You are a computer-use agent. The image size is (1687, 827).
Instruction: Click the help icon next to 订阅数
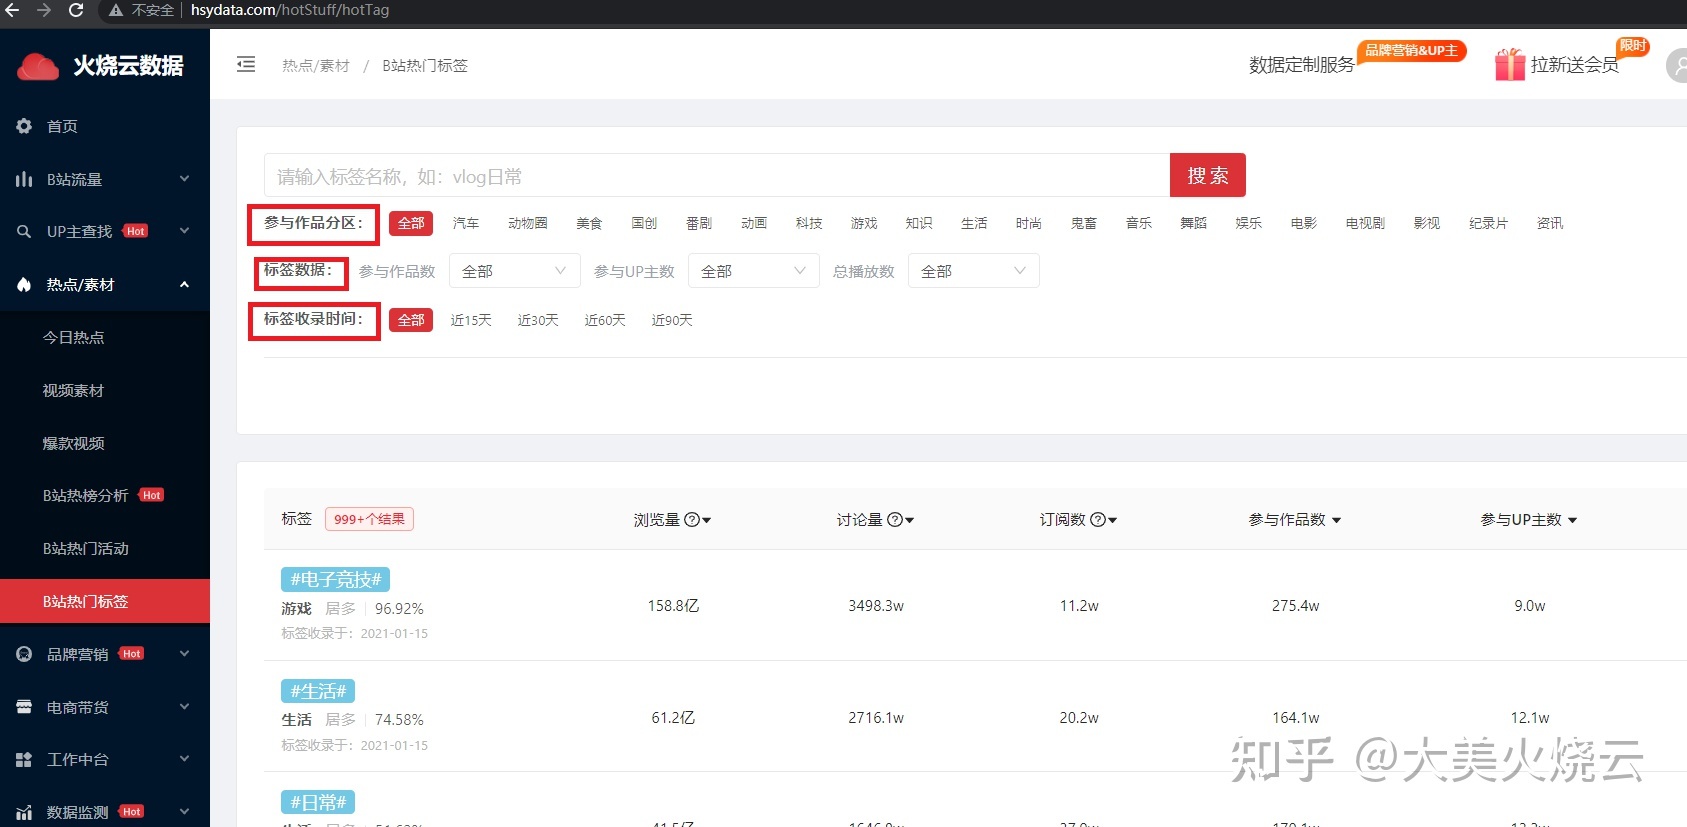tap(1098, 520)
